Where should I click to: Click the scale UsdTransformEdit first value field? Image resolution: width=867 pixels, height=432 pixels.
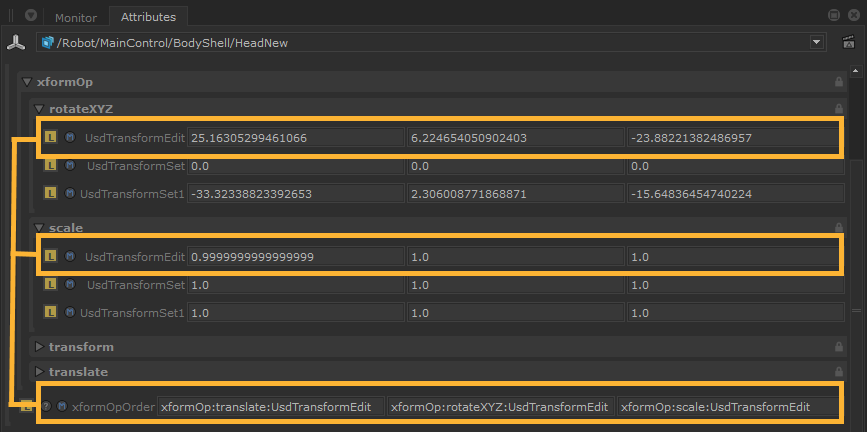click(x=296, y=257)
